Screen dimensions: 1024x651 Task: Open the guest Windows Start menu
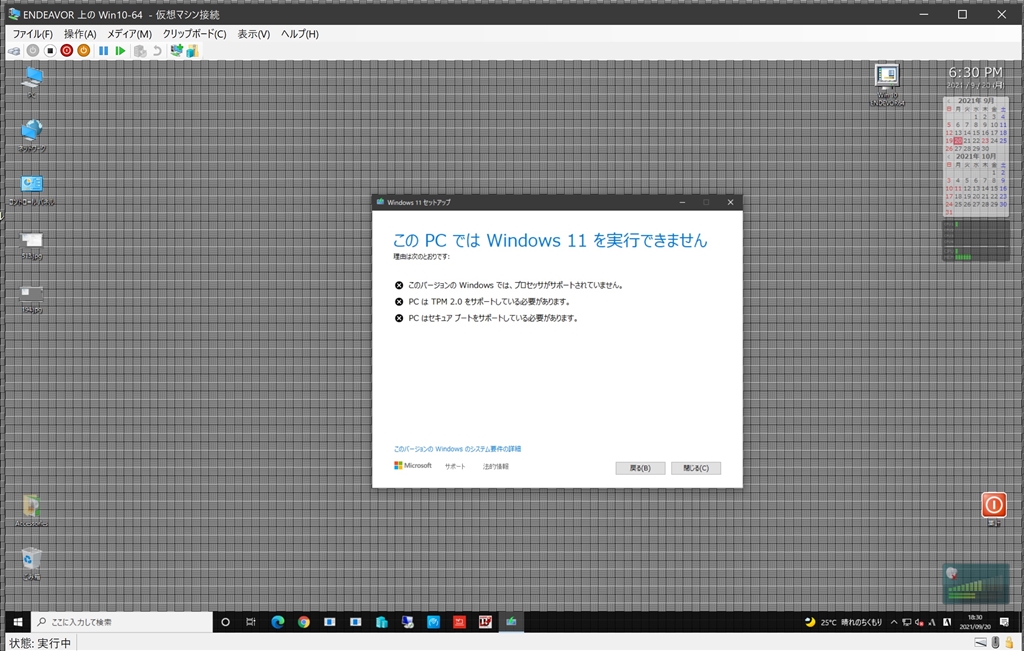pyautogui.click(x=18, y=622)
